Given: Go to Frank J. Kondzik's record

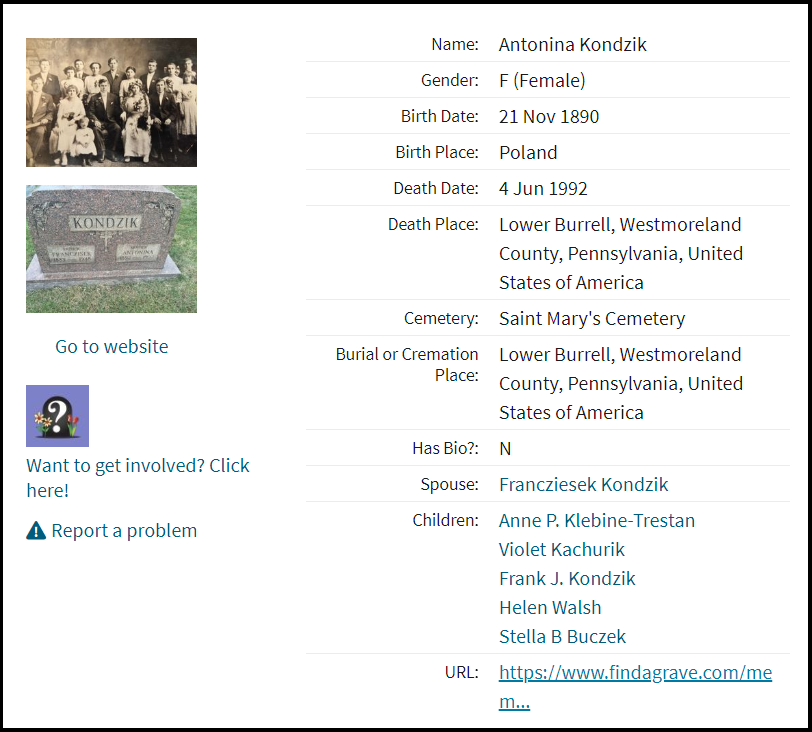Looking at the screenshot, I should (567, 579).
